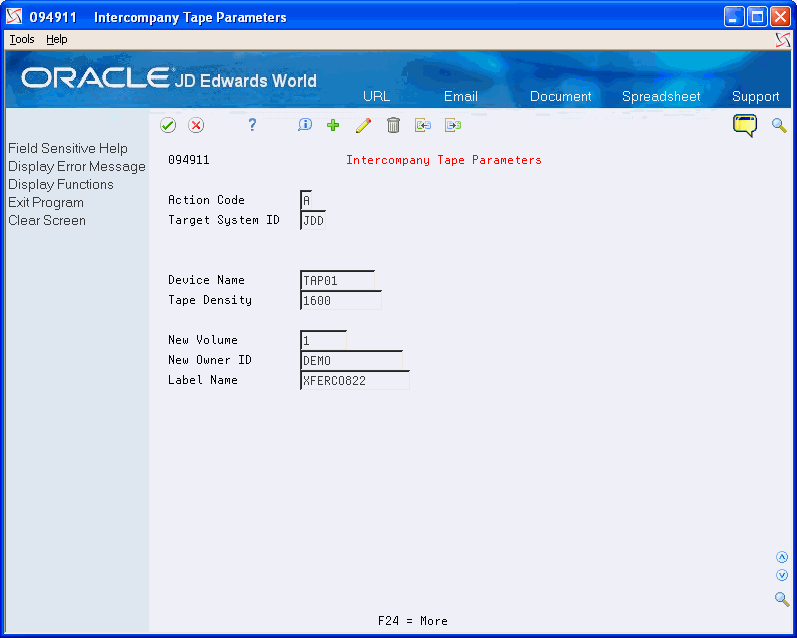Select Exit Program in the sidebar
This screenshot has height=638, width=797.
point(46,202)
